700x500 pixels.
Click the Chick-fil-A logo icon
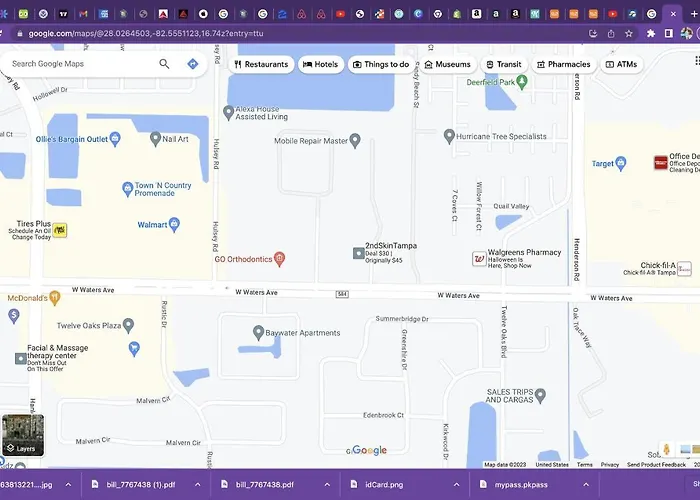point(684,269)
